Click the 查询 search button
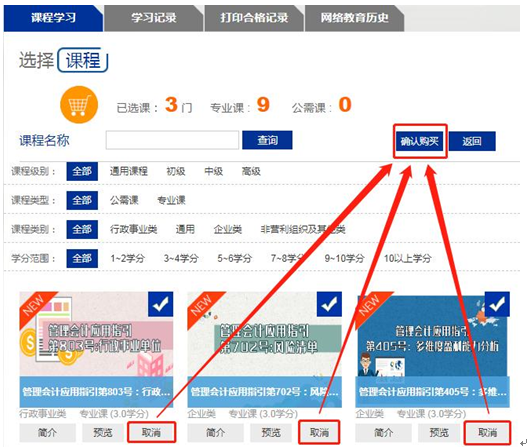Image resolution: width=528 pixels, height=447 pixels. (x=267, y=140)
